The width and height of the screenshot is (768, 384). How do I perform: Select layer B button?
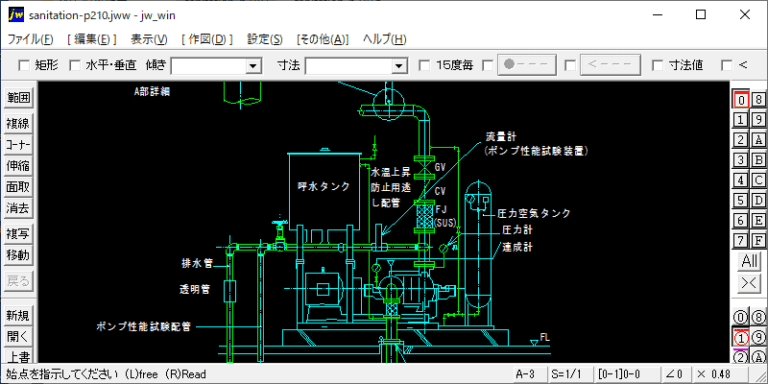click(x=759, y=160)
